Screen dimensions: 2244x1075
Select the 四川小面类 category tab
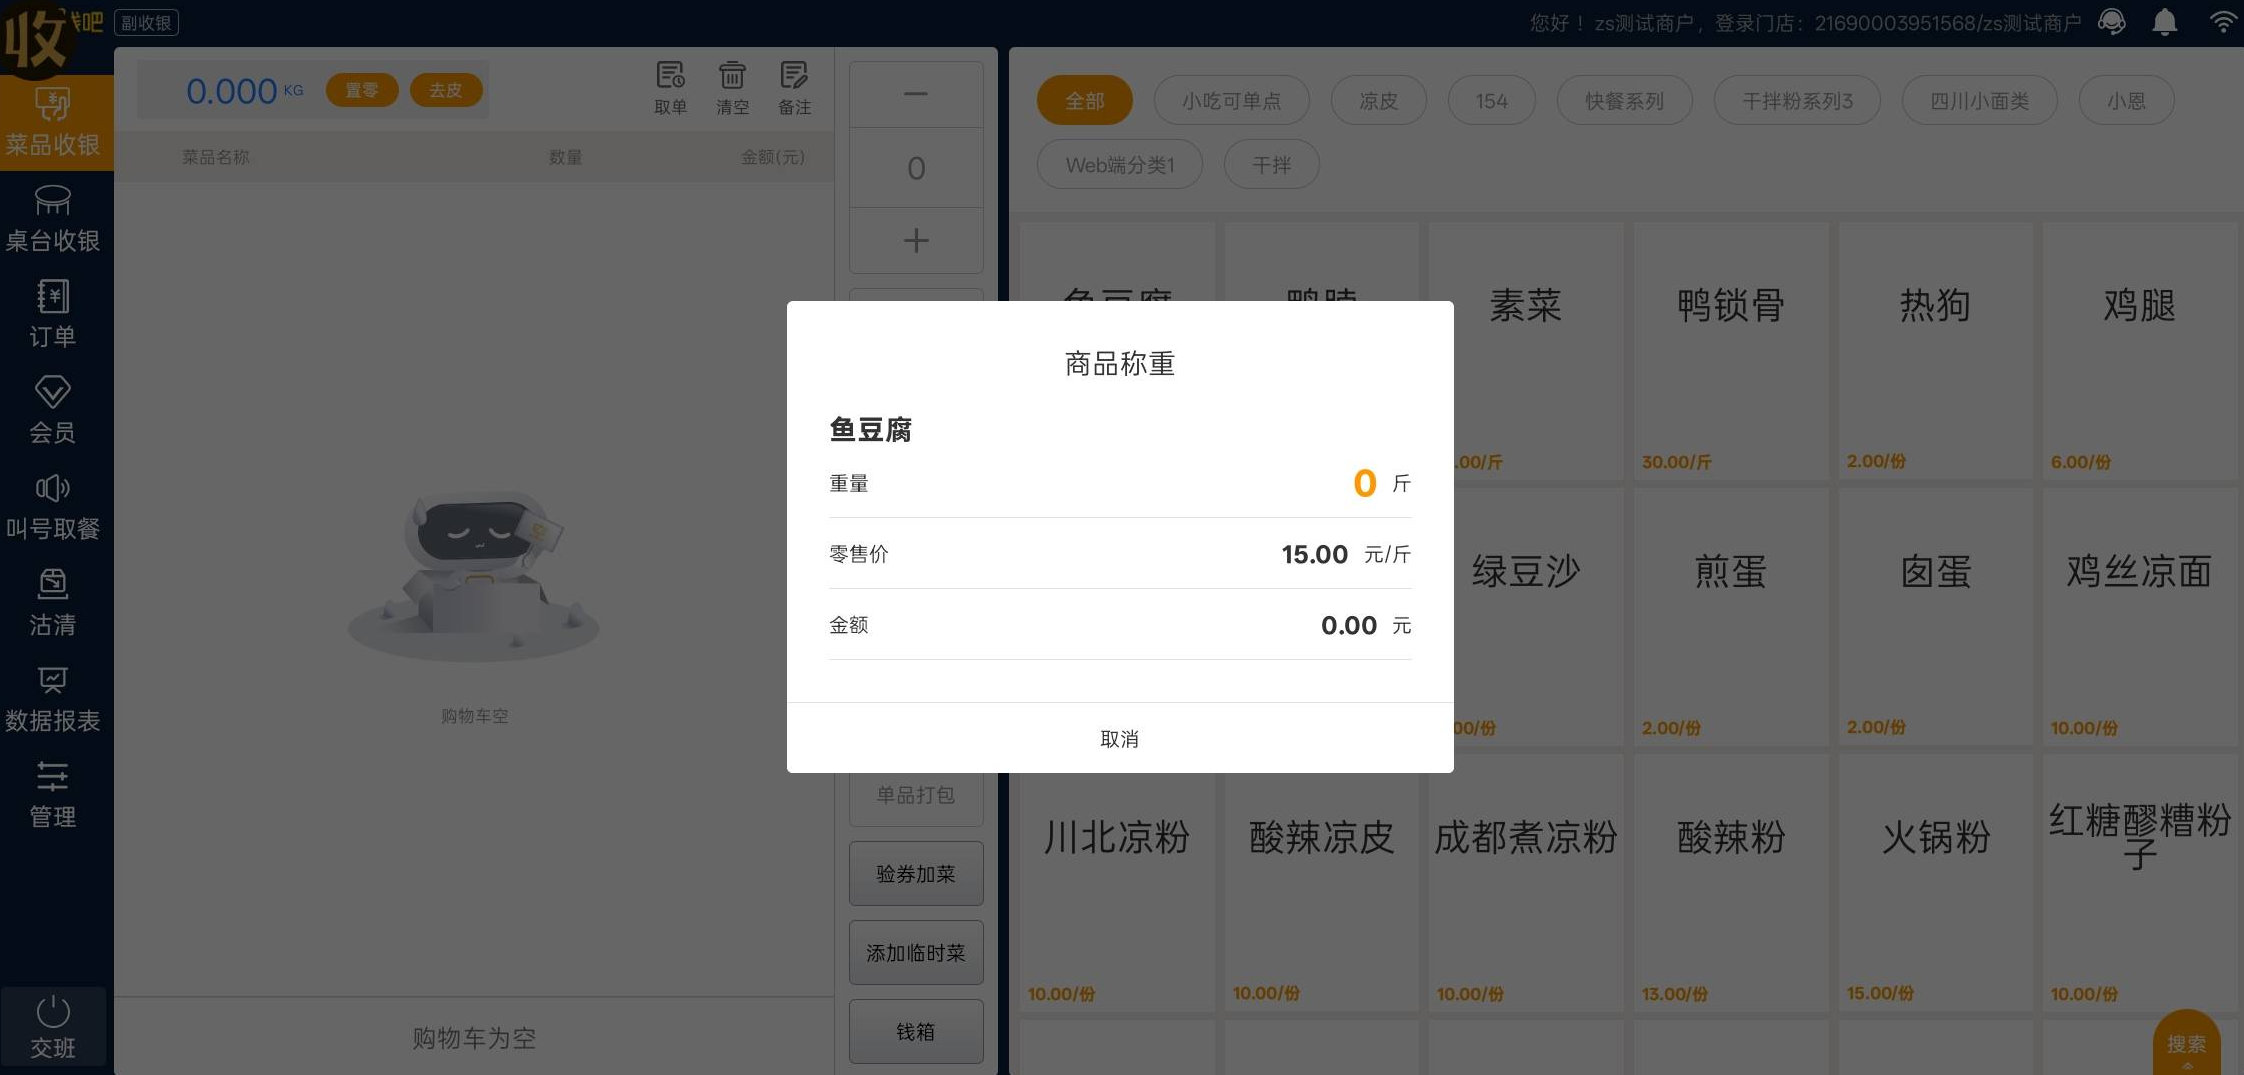tap(1980, 101)
